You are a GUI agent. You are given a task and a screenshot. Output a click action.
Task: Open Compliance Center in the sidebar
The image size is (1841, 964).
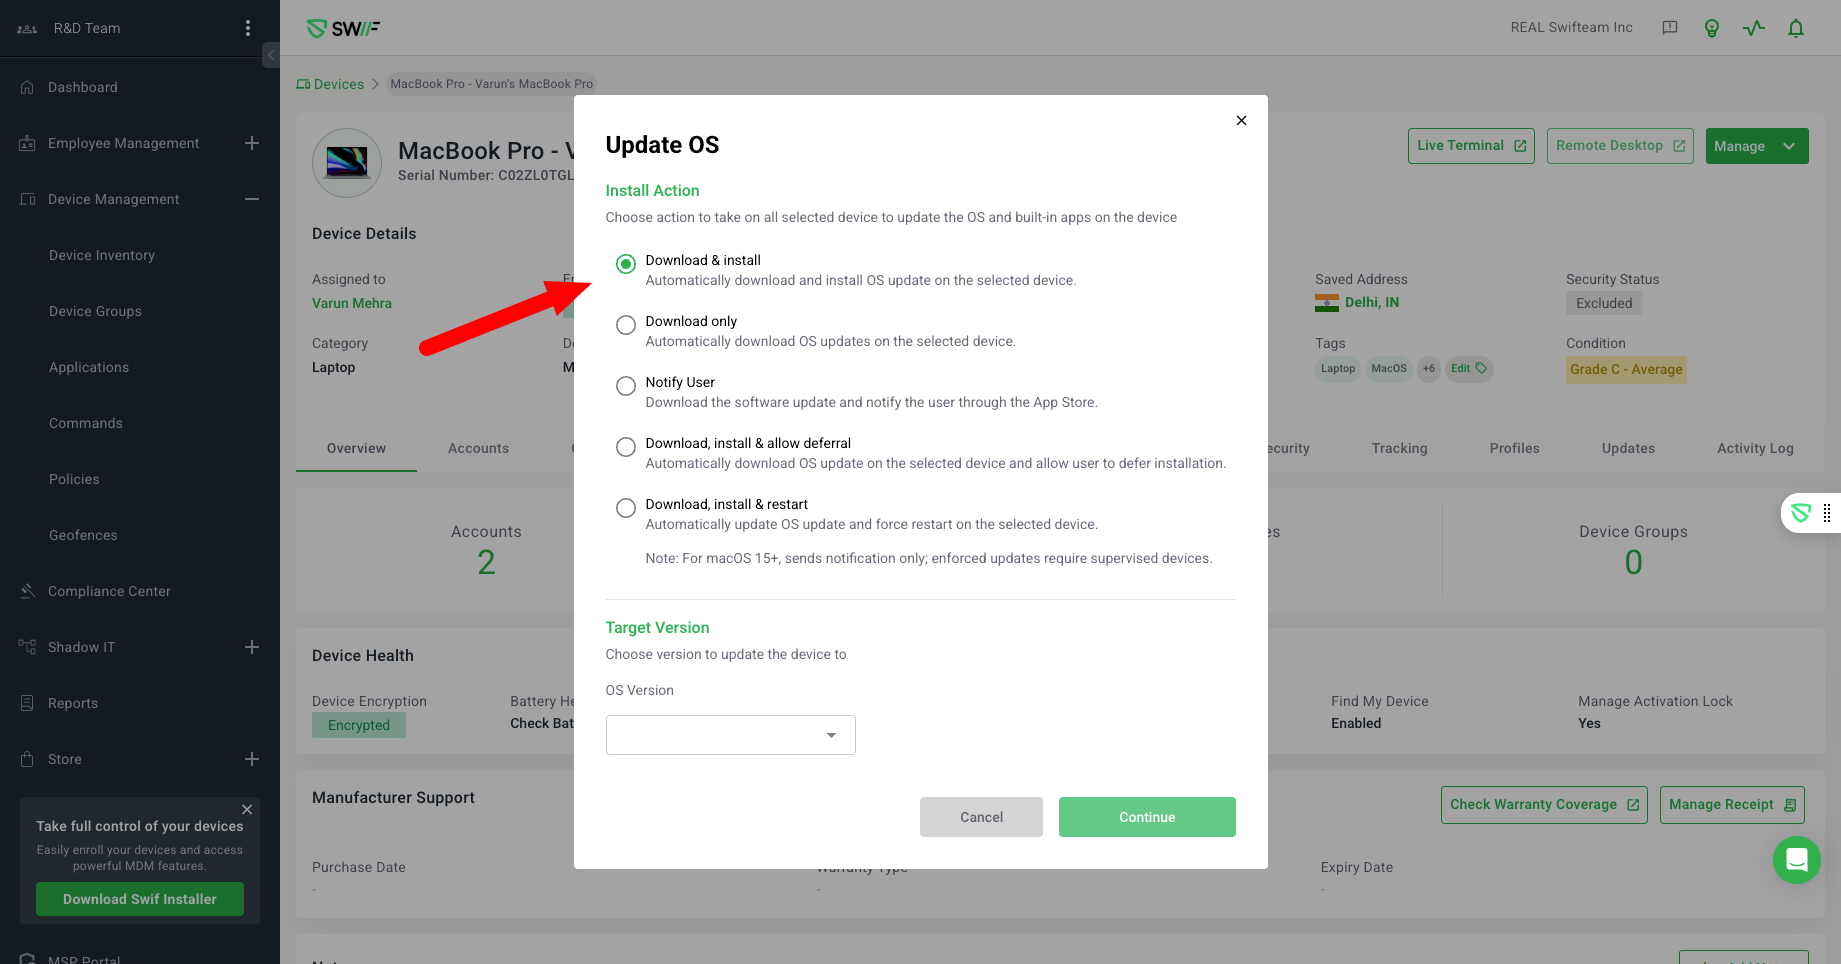[x=109, y=591]
